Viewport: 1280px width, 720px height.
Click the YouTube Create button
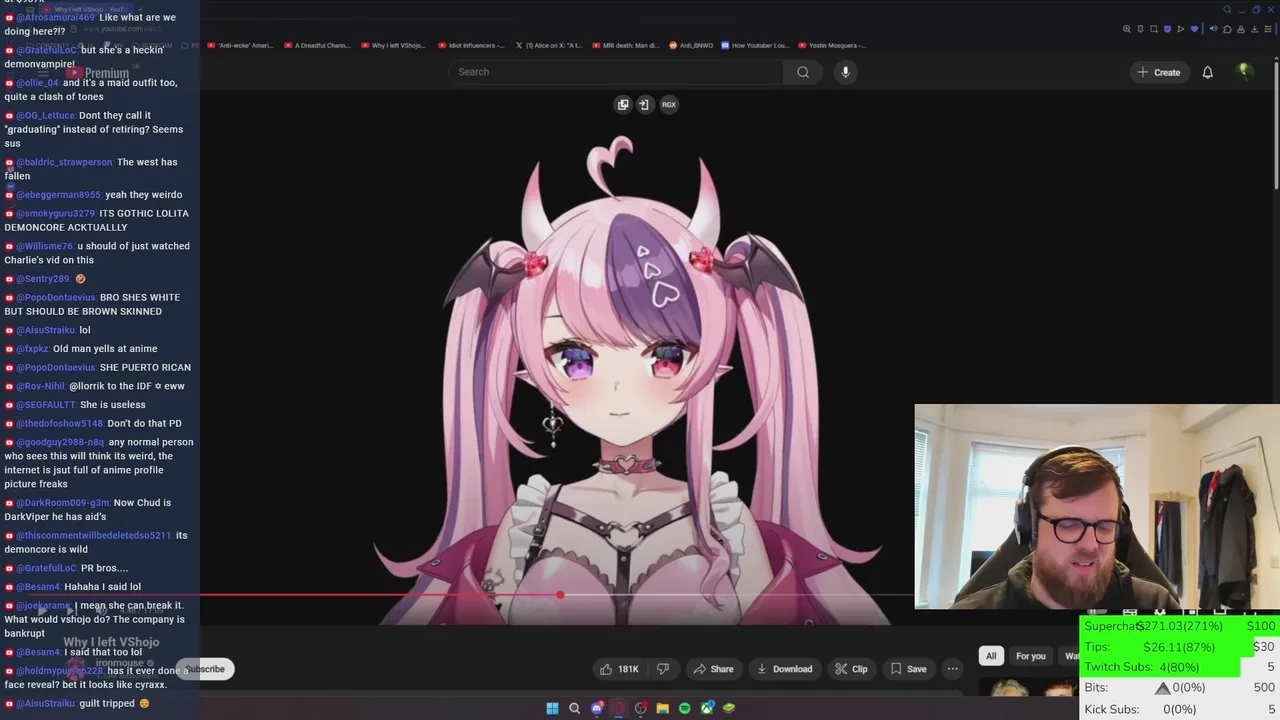pyautogui.click(x=1158, y=72)
